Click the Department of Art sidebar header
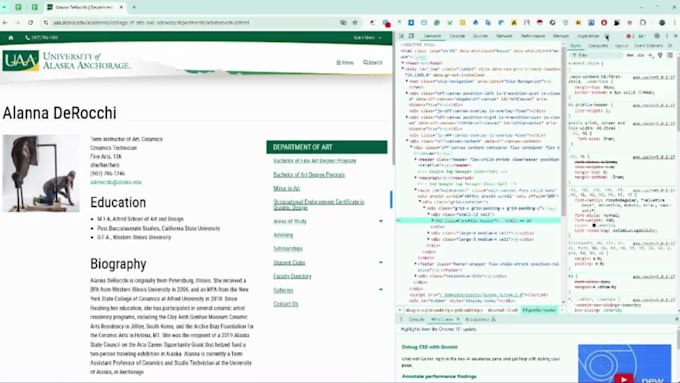The width and height of the screenshot is (680, 383). pos(327,147)
